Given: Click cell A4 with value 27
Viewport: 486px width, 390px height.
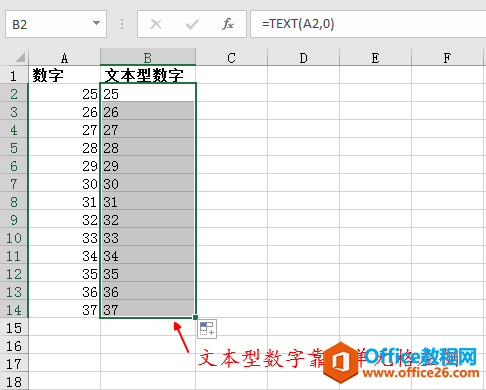Looking at the screenshot, I should (x=64, y=129).
